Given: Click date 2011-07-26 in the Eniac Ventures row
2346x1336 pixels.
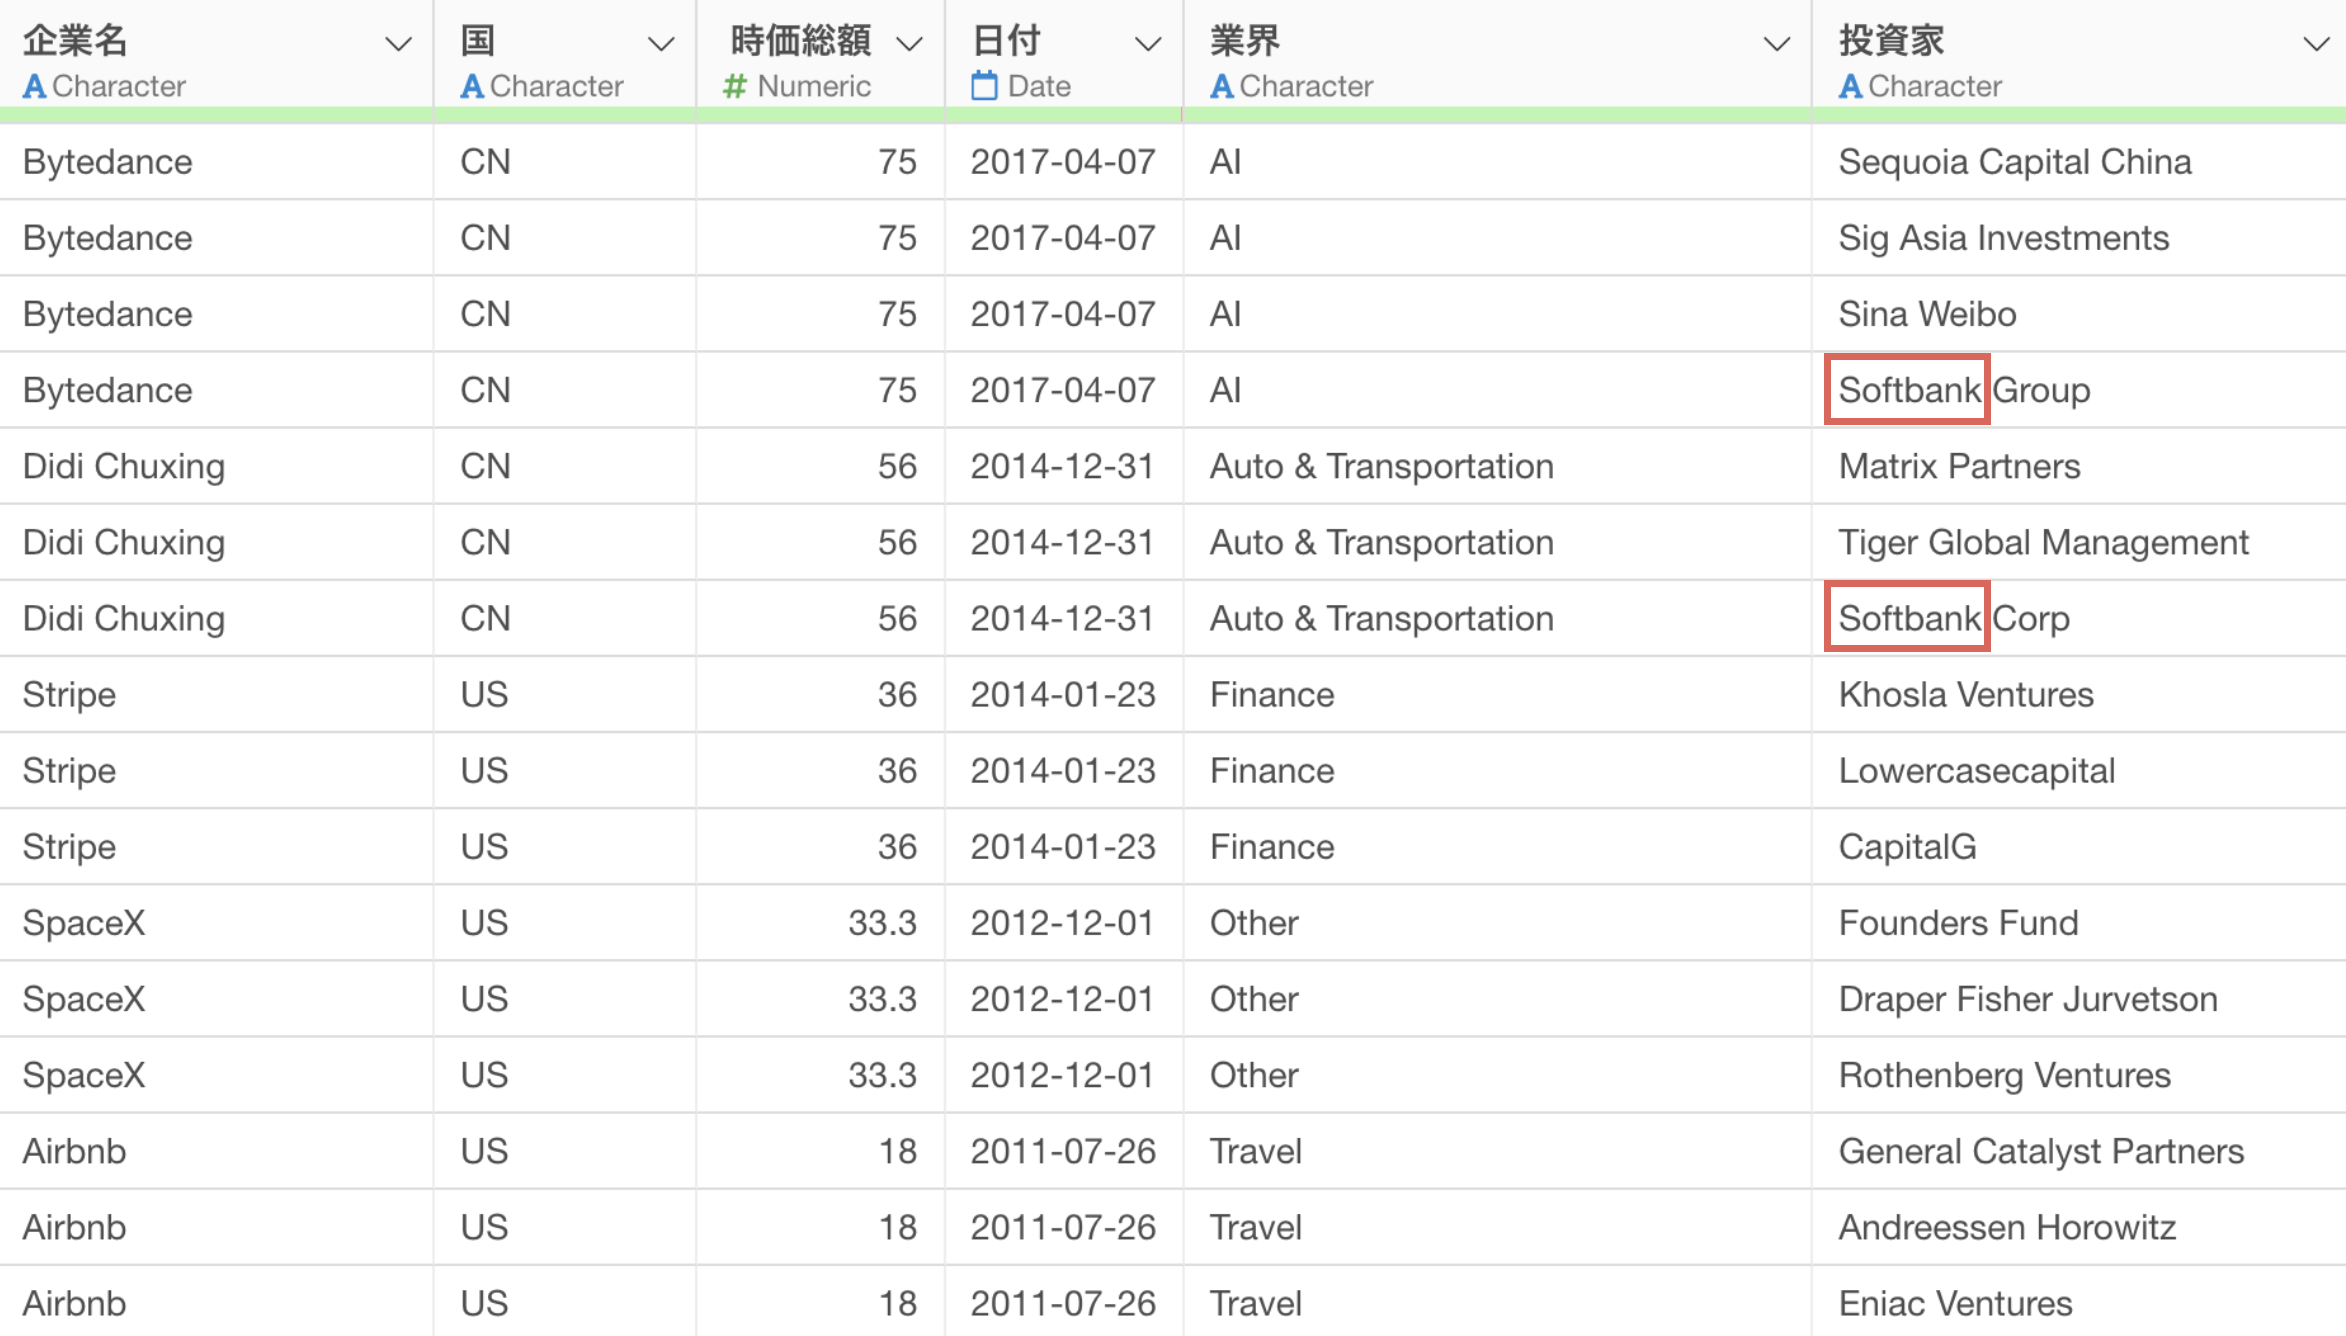Looking at the screenshot, I should point(1064,1303).
